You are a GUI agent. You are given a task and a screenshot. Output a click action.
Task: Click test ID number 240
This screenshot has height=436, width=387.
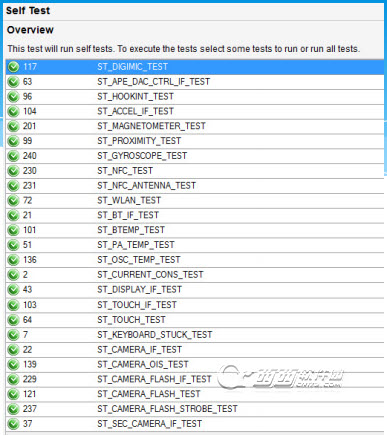tap(30, 156)
